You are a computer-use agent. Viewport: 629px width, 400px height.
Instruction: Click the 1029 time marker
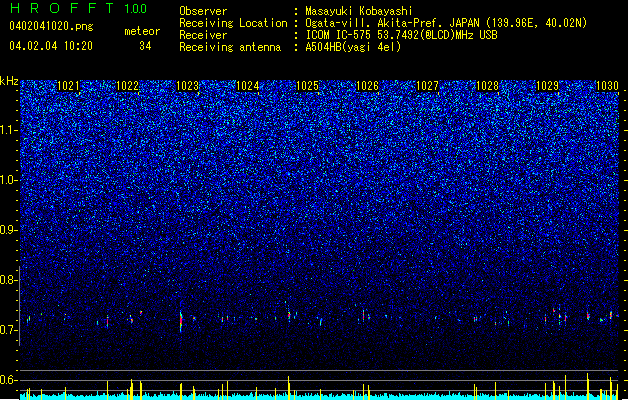coord(548,86)
